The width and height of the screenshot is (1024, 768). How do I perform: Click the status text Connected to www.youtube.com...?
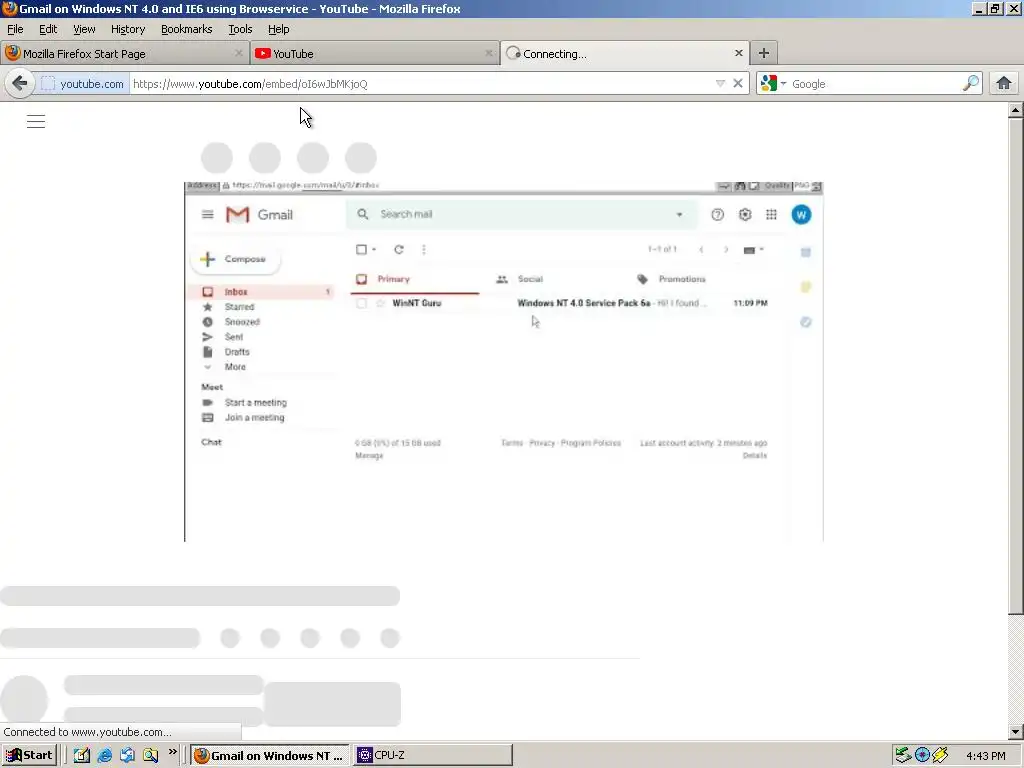pos(88,732)
